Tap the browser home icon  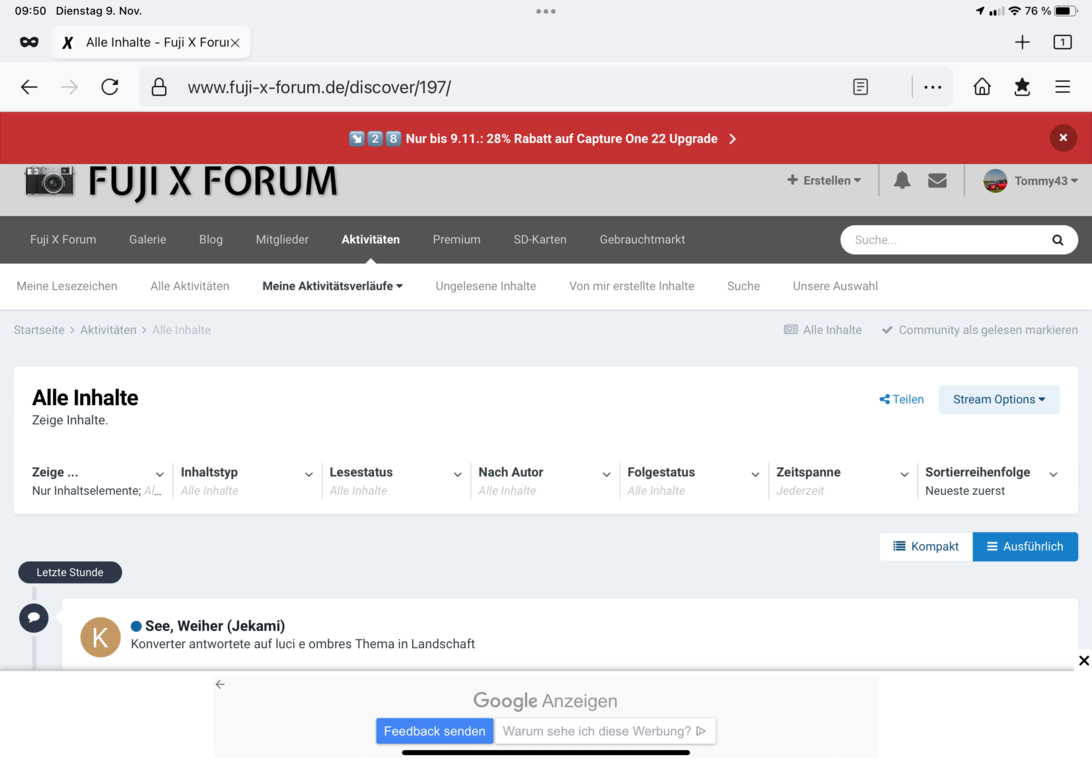982,87
